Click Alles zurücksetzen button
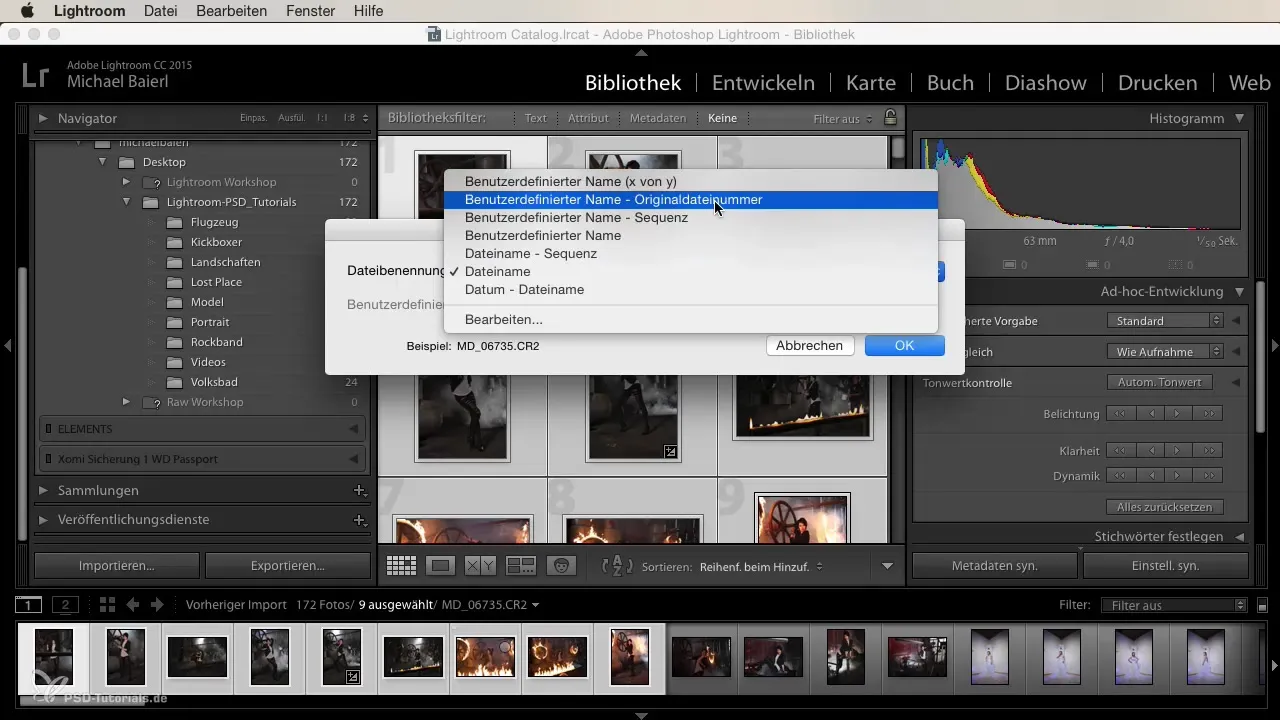Screen dimensions: 1280x720 tap(1165, 507)
